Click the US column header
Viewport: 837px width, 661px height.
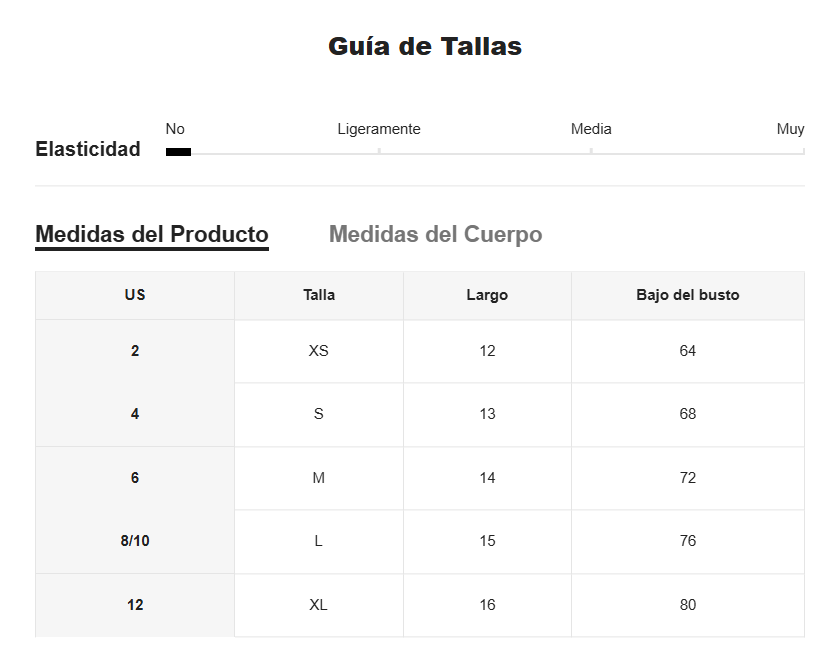(x=135, y=295)
